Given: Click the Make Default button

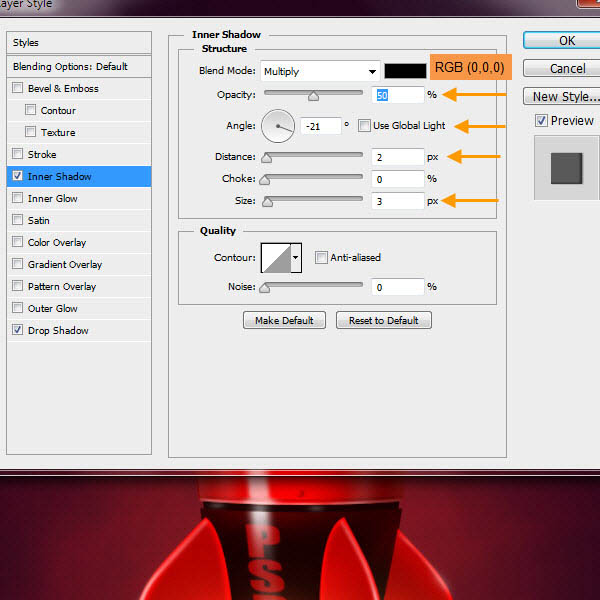Looking at the screenshot, I should 284,321.
